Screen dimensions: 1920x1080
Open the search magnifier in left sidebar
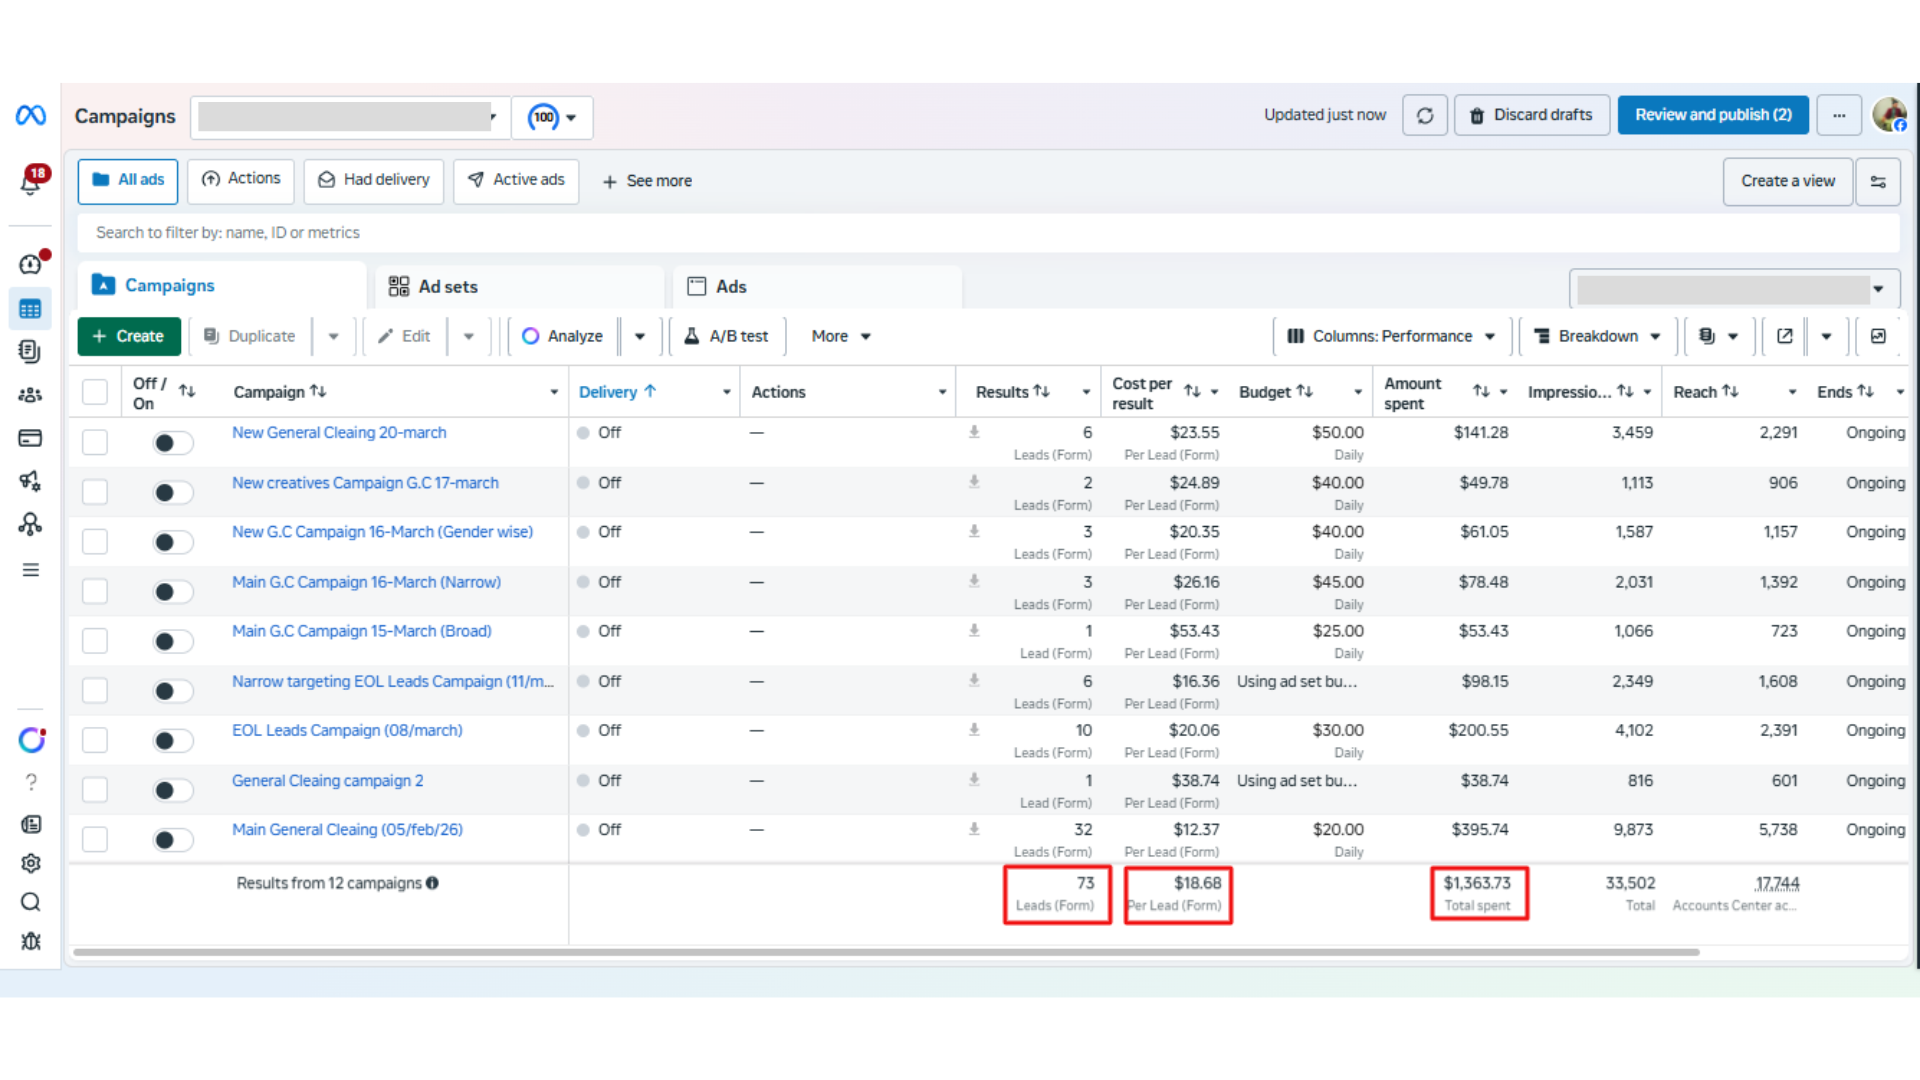31,902
